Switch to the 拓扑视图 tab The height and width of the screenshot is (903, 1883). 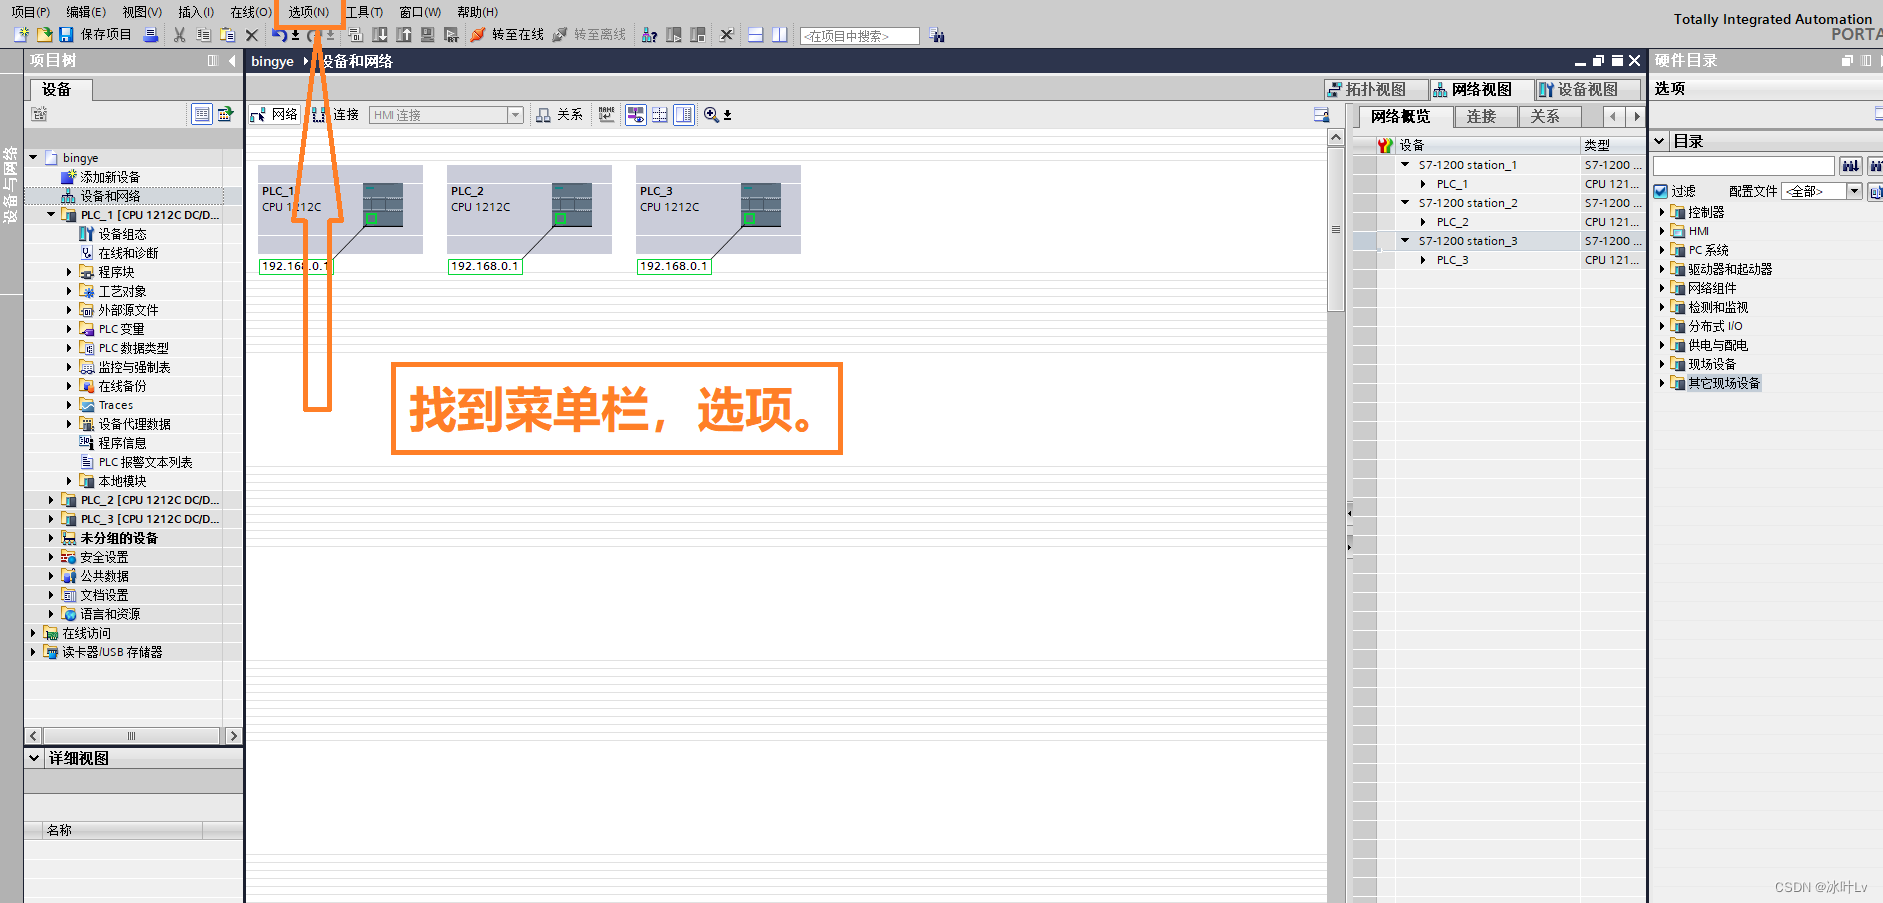tap(1375, 89)
